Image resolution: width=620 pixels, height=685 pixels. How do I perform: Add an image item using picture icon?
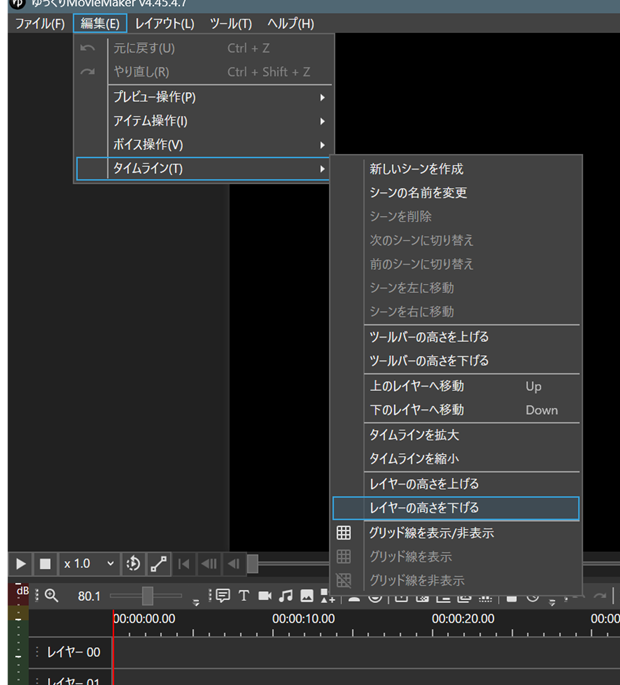307,596
